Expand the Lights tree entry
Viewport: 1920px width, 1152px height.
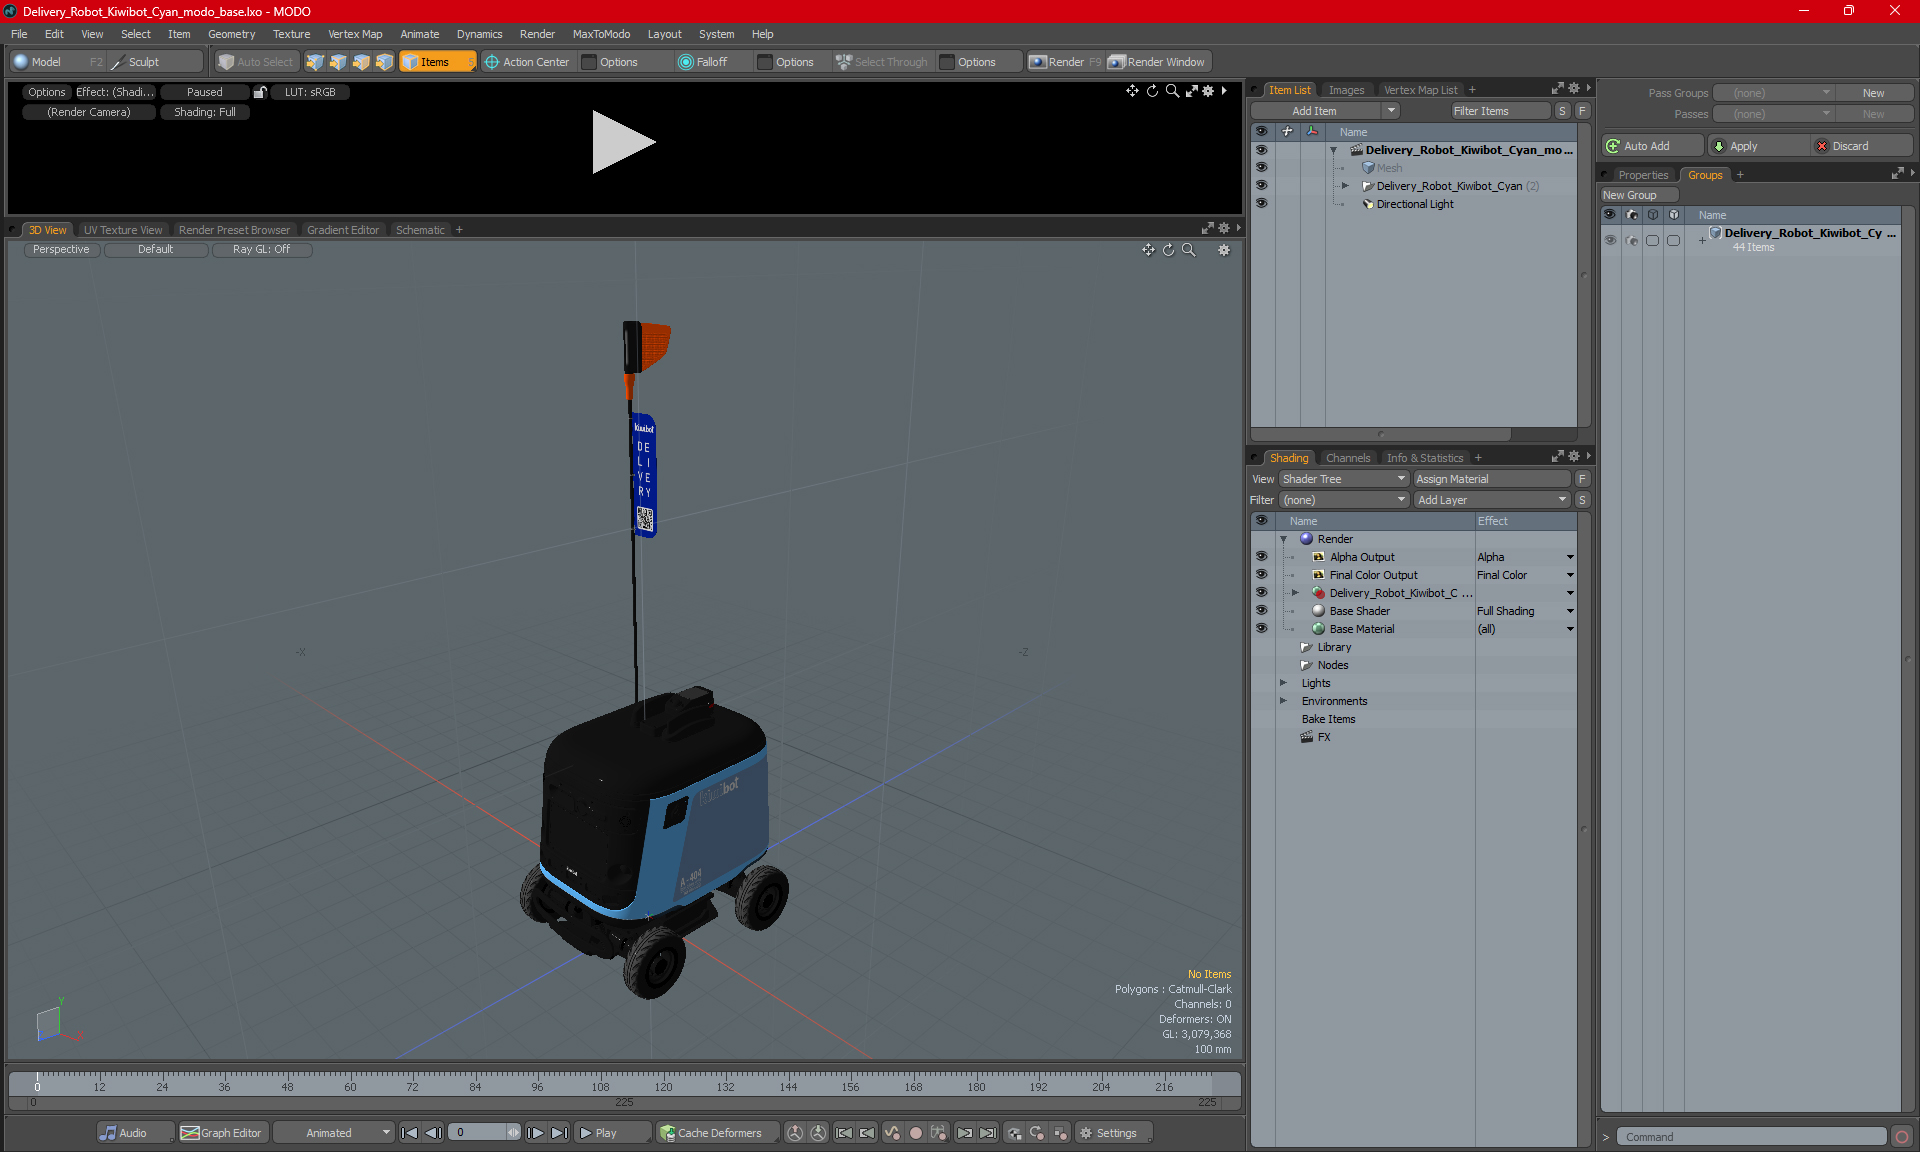coord(1283,683)
